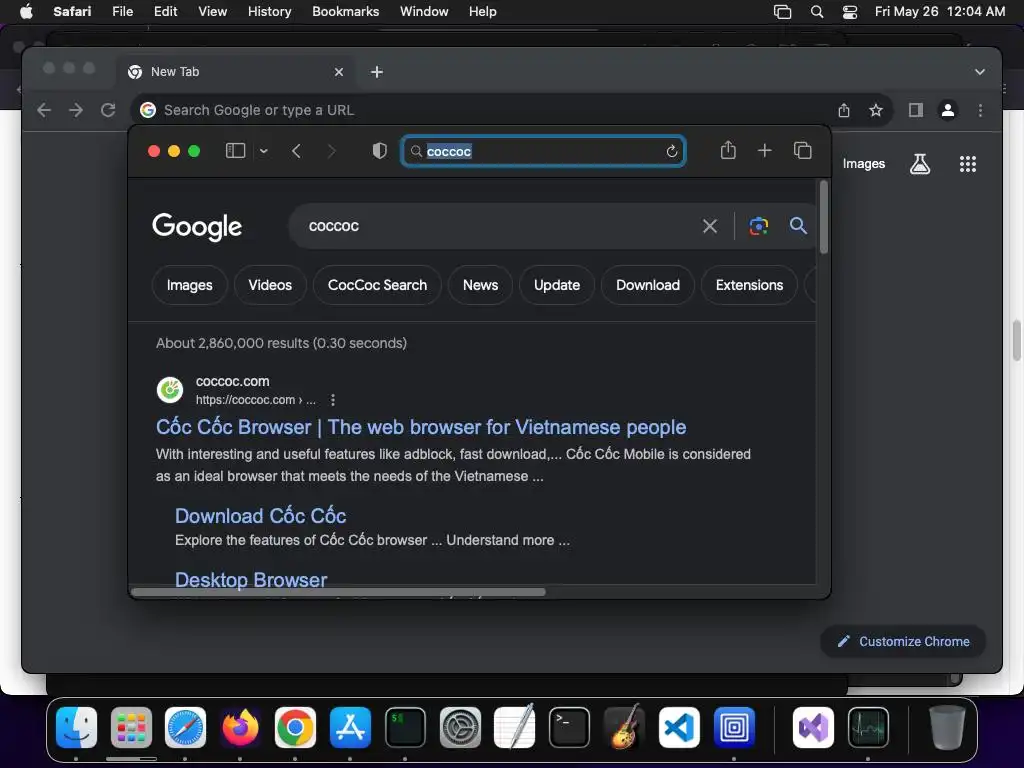
Task: Click Chrome share page icon
Action: pos(844,110)
